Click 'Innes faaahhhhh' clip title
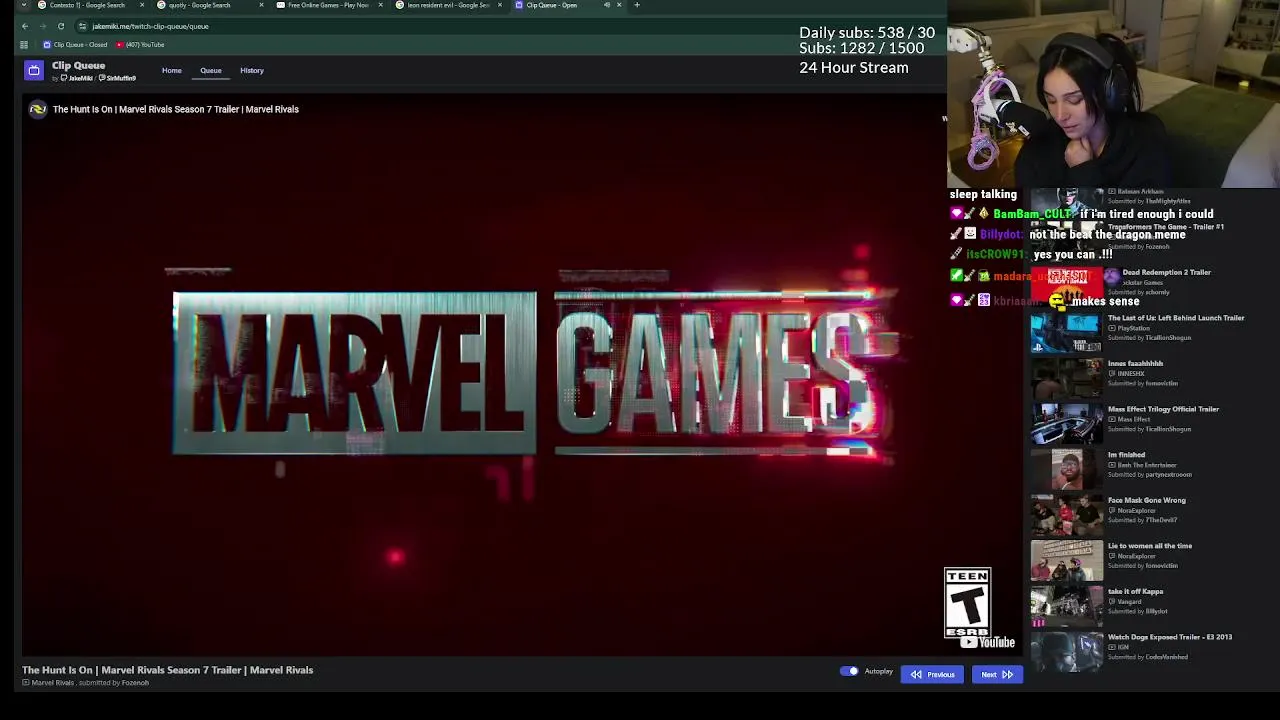 [1135, 364]
